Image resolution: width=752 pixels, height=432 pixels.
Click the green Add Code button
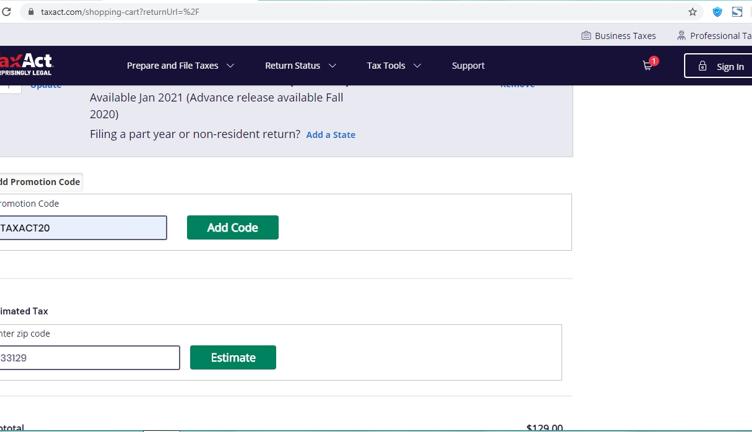(233, 228)
